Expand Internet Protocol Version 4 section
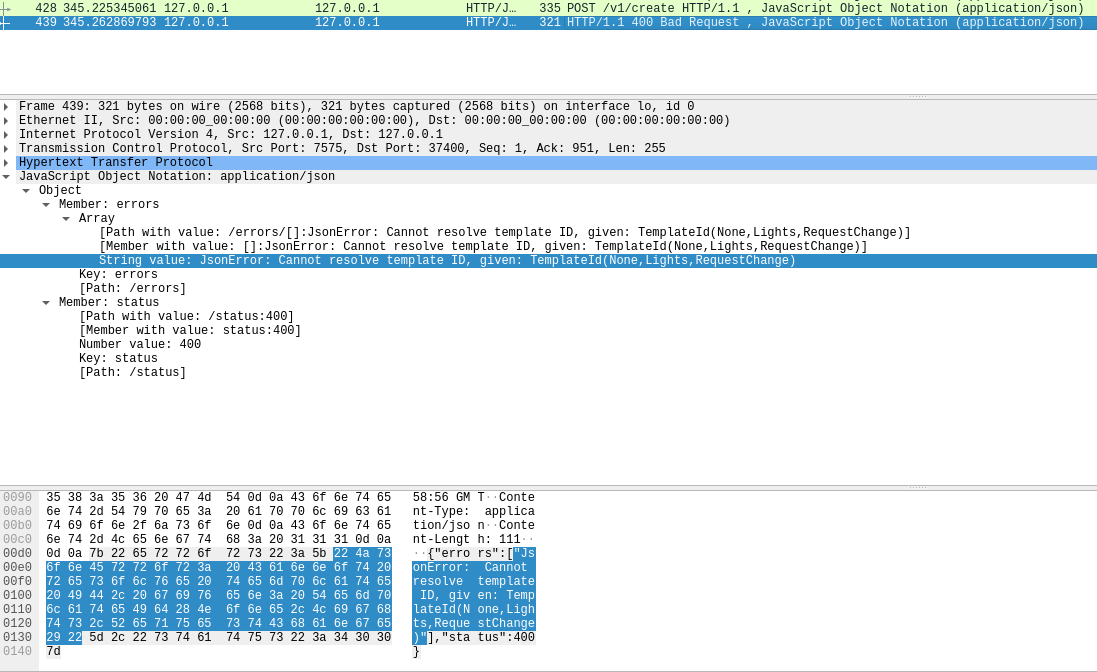The height and width of the screenshot is (672, 1097). tap(6, 135)
